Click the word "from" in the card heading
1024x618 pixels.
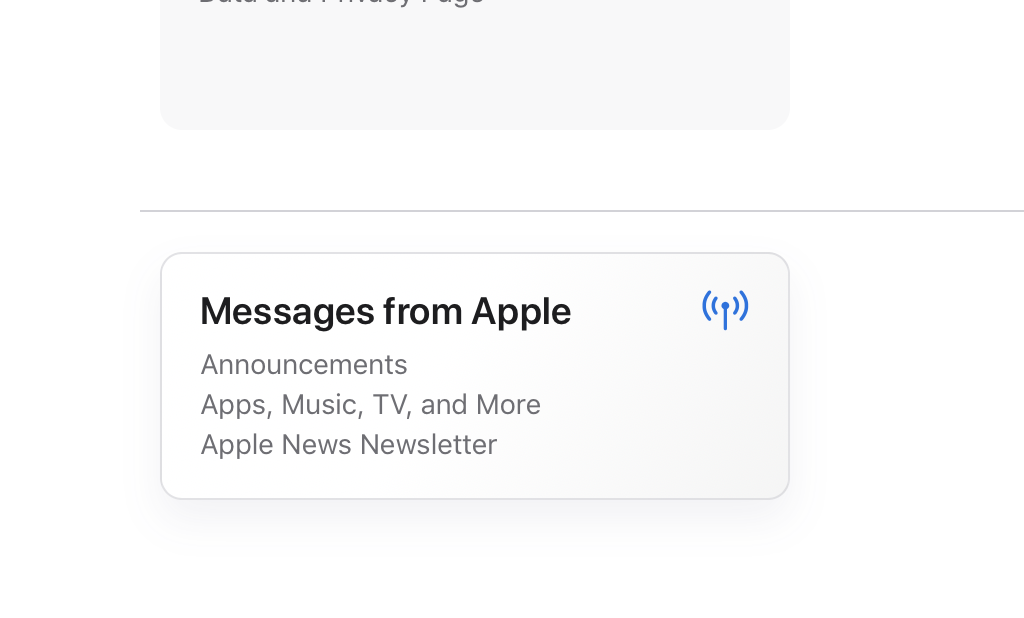423,312
